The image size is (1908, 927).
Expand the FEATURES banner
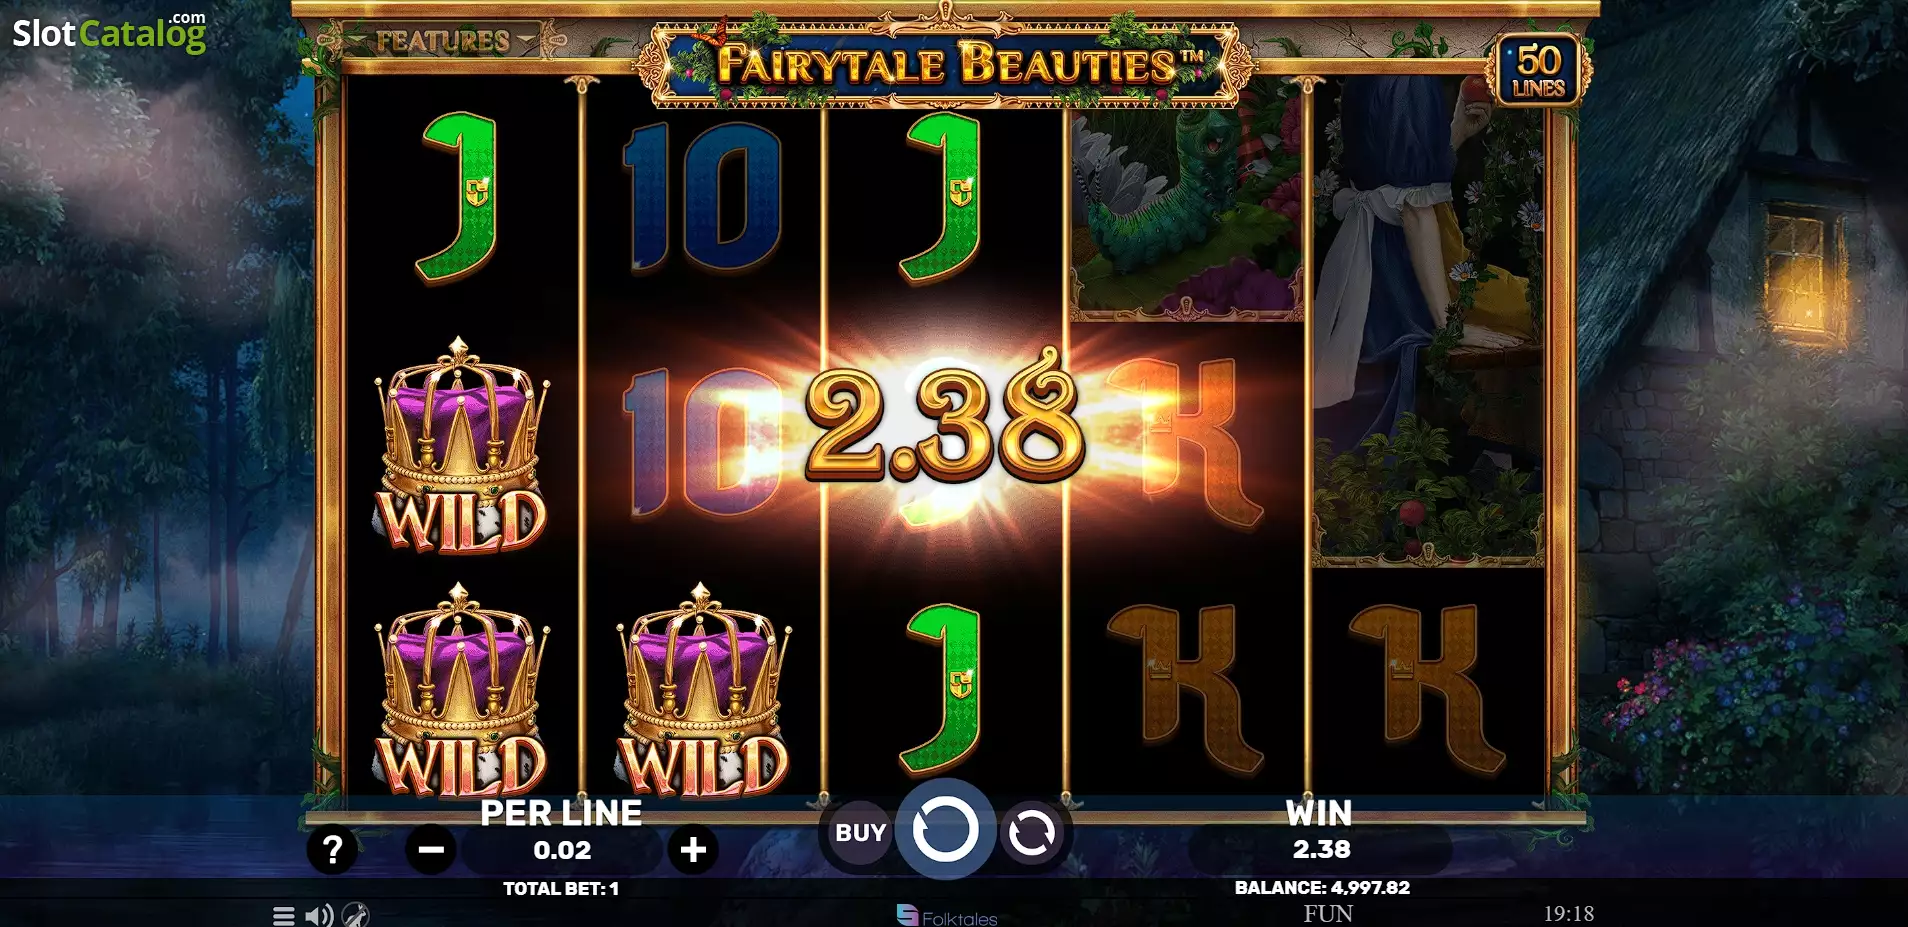(442, 41)
